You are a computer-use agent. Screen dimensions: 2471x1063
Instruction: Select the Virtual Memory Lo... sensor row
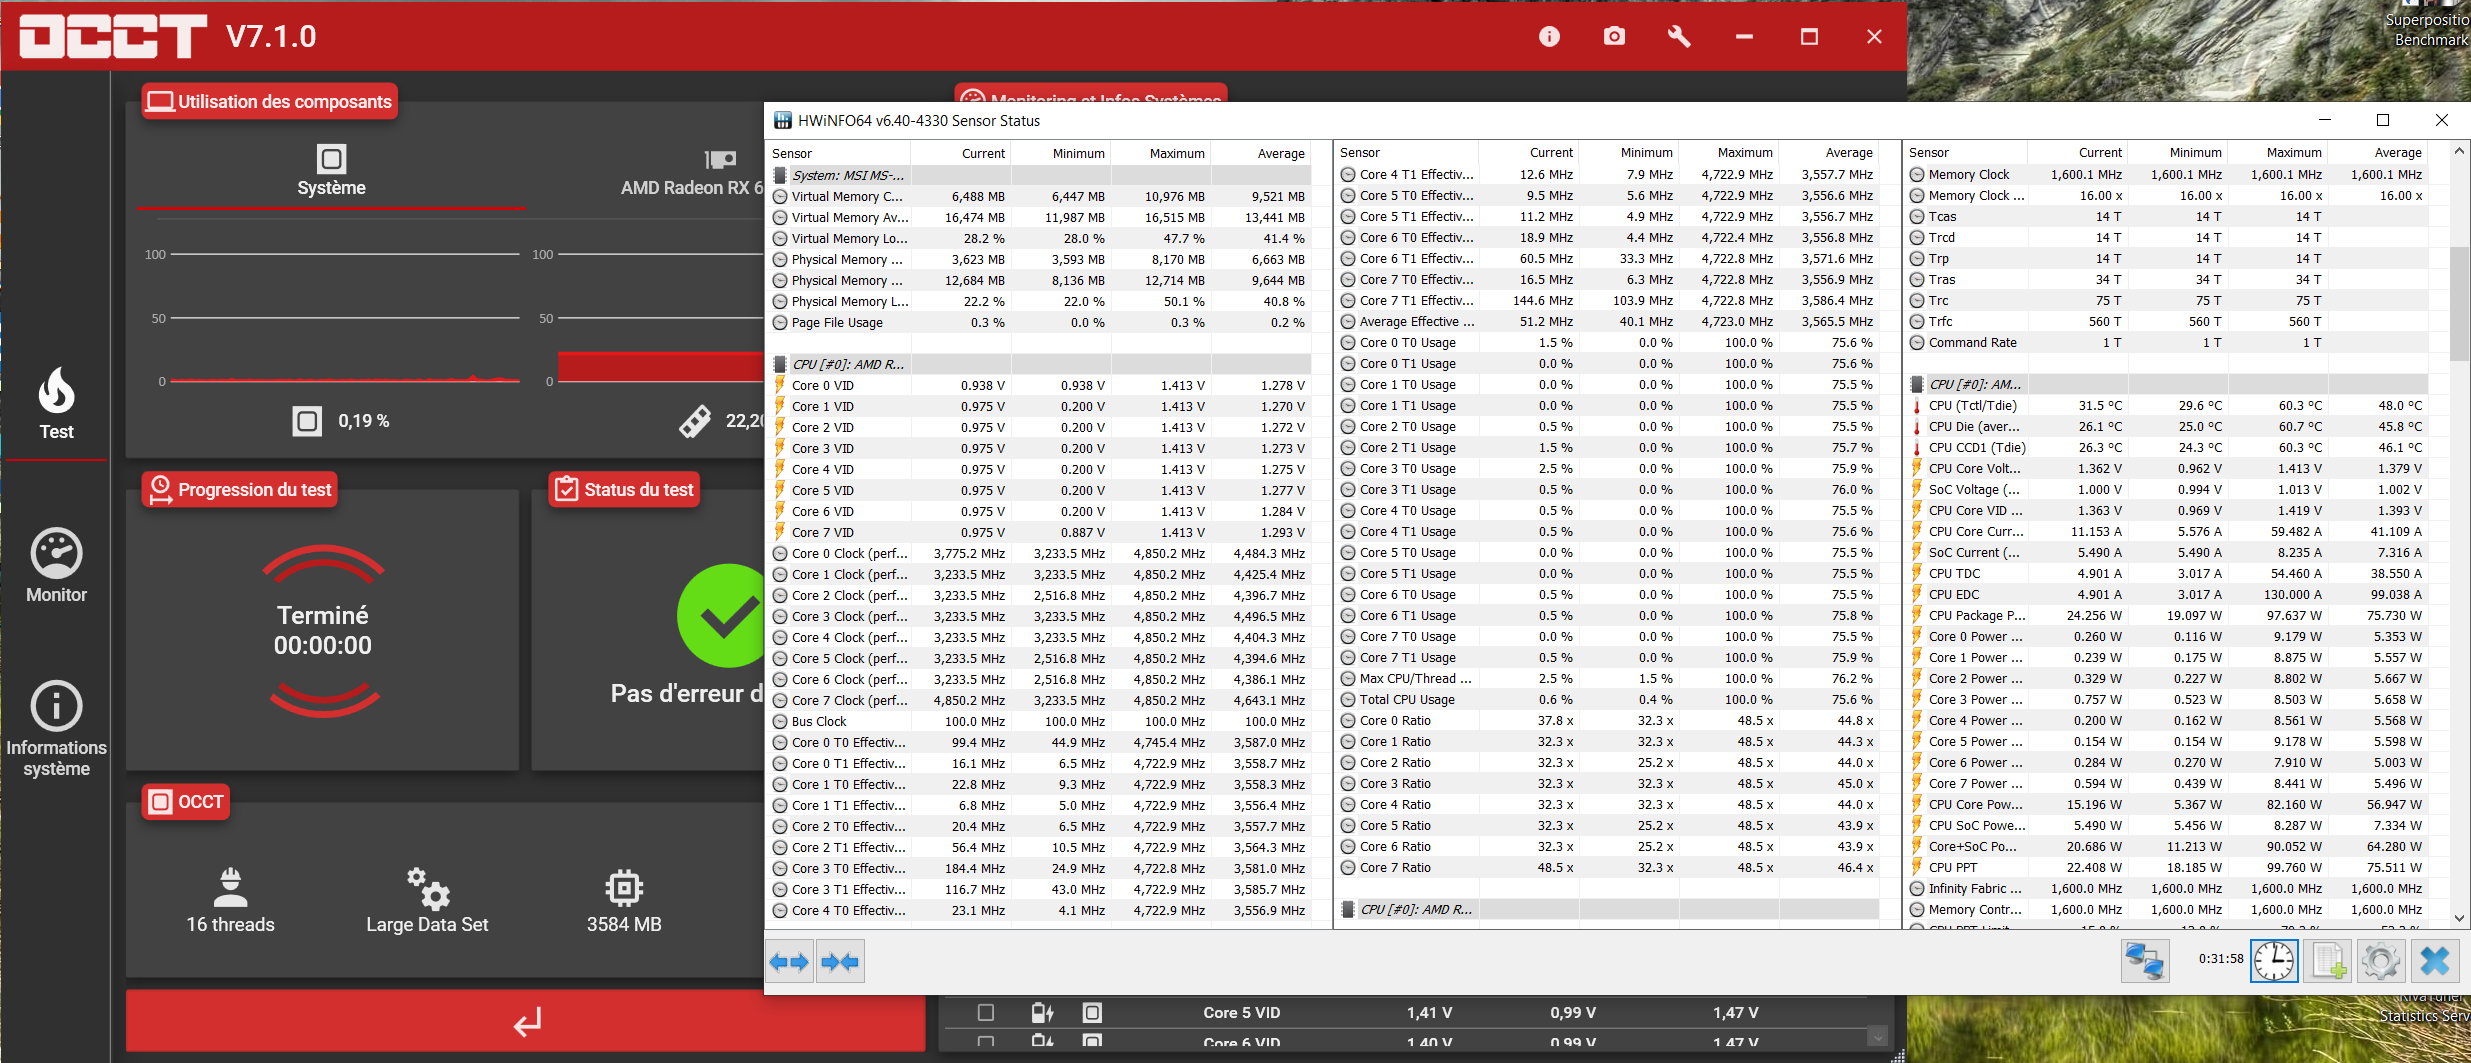coord(1040,239)
